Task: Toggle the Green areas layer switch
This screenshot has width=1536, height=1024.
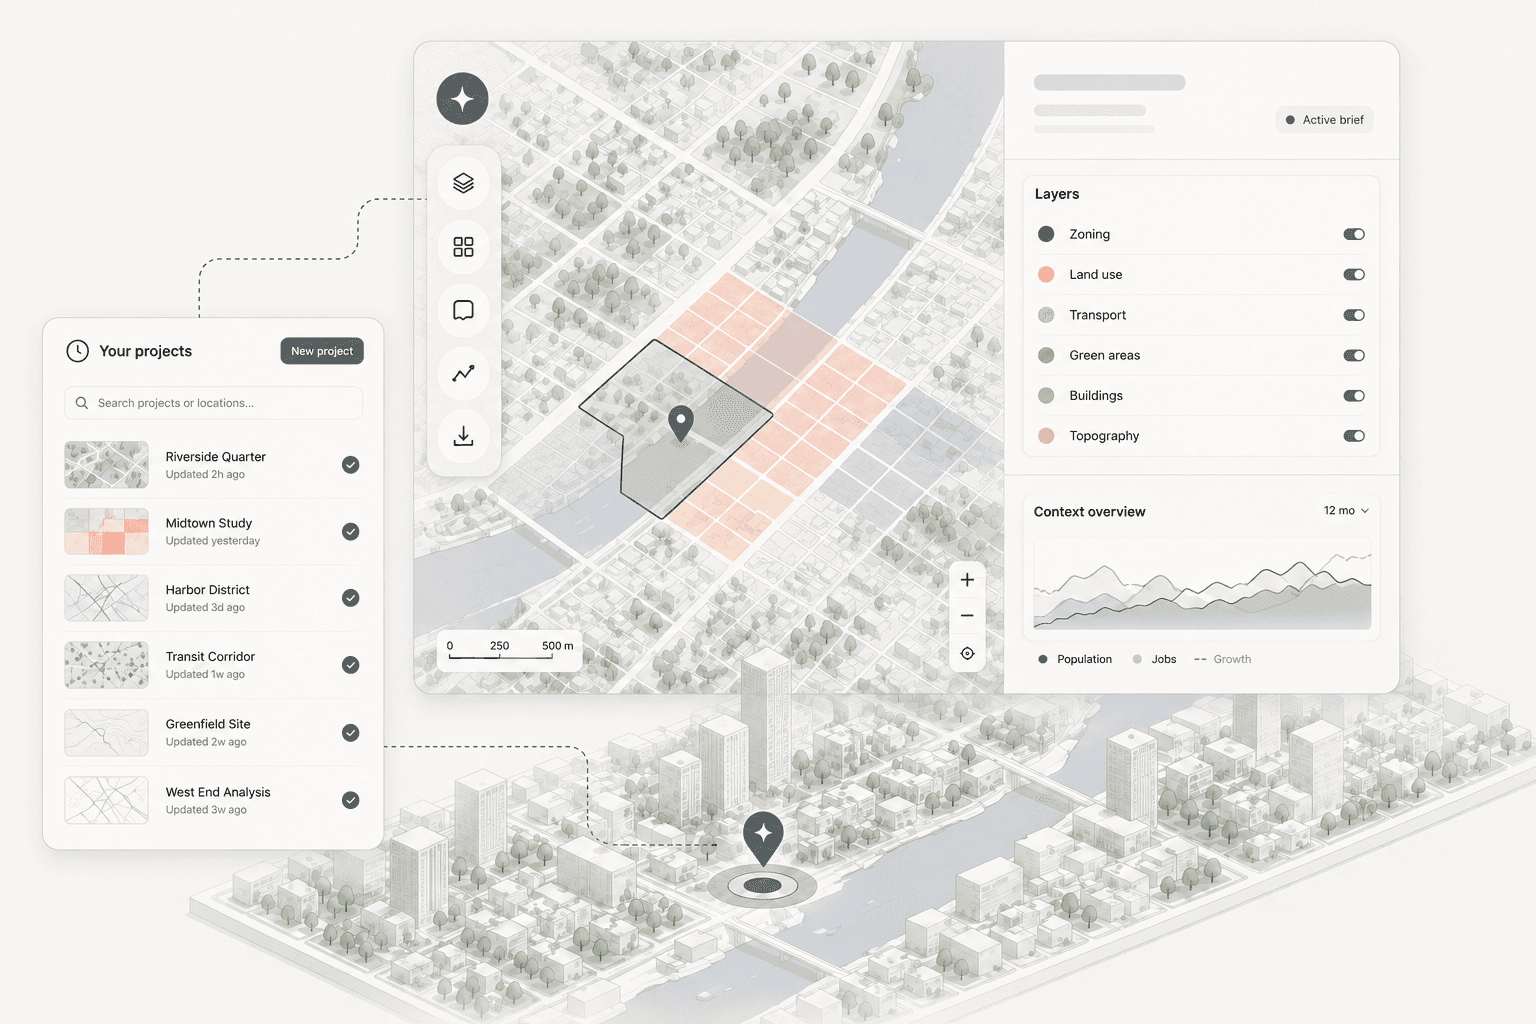Action: [x=1354, y=355]
